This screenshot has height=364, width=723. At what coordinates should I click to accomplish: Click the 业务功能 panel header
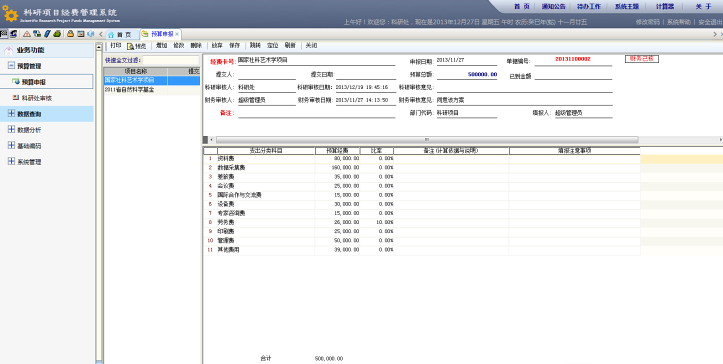click(47, 50)
